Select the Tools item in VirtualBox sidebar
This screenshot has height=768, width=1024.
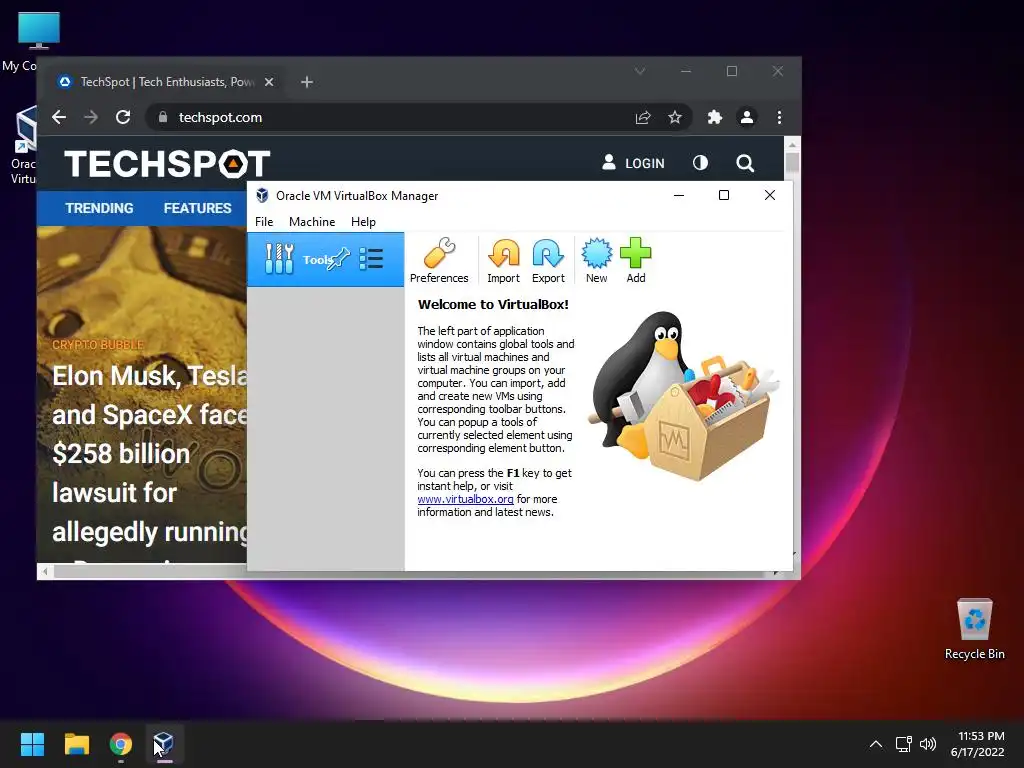(x=325, y=259)
